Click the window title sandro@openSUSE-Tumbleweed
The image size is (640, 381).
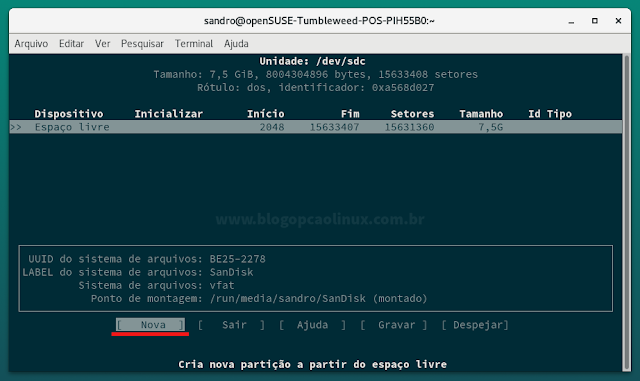tap(319, 21)
